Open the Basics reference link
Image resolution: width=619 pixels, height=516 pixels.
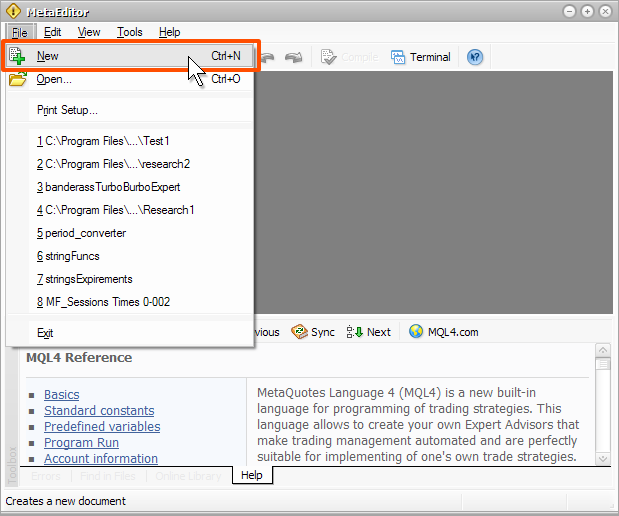tap(62, 395)
